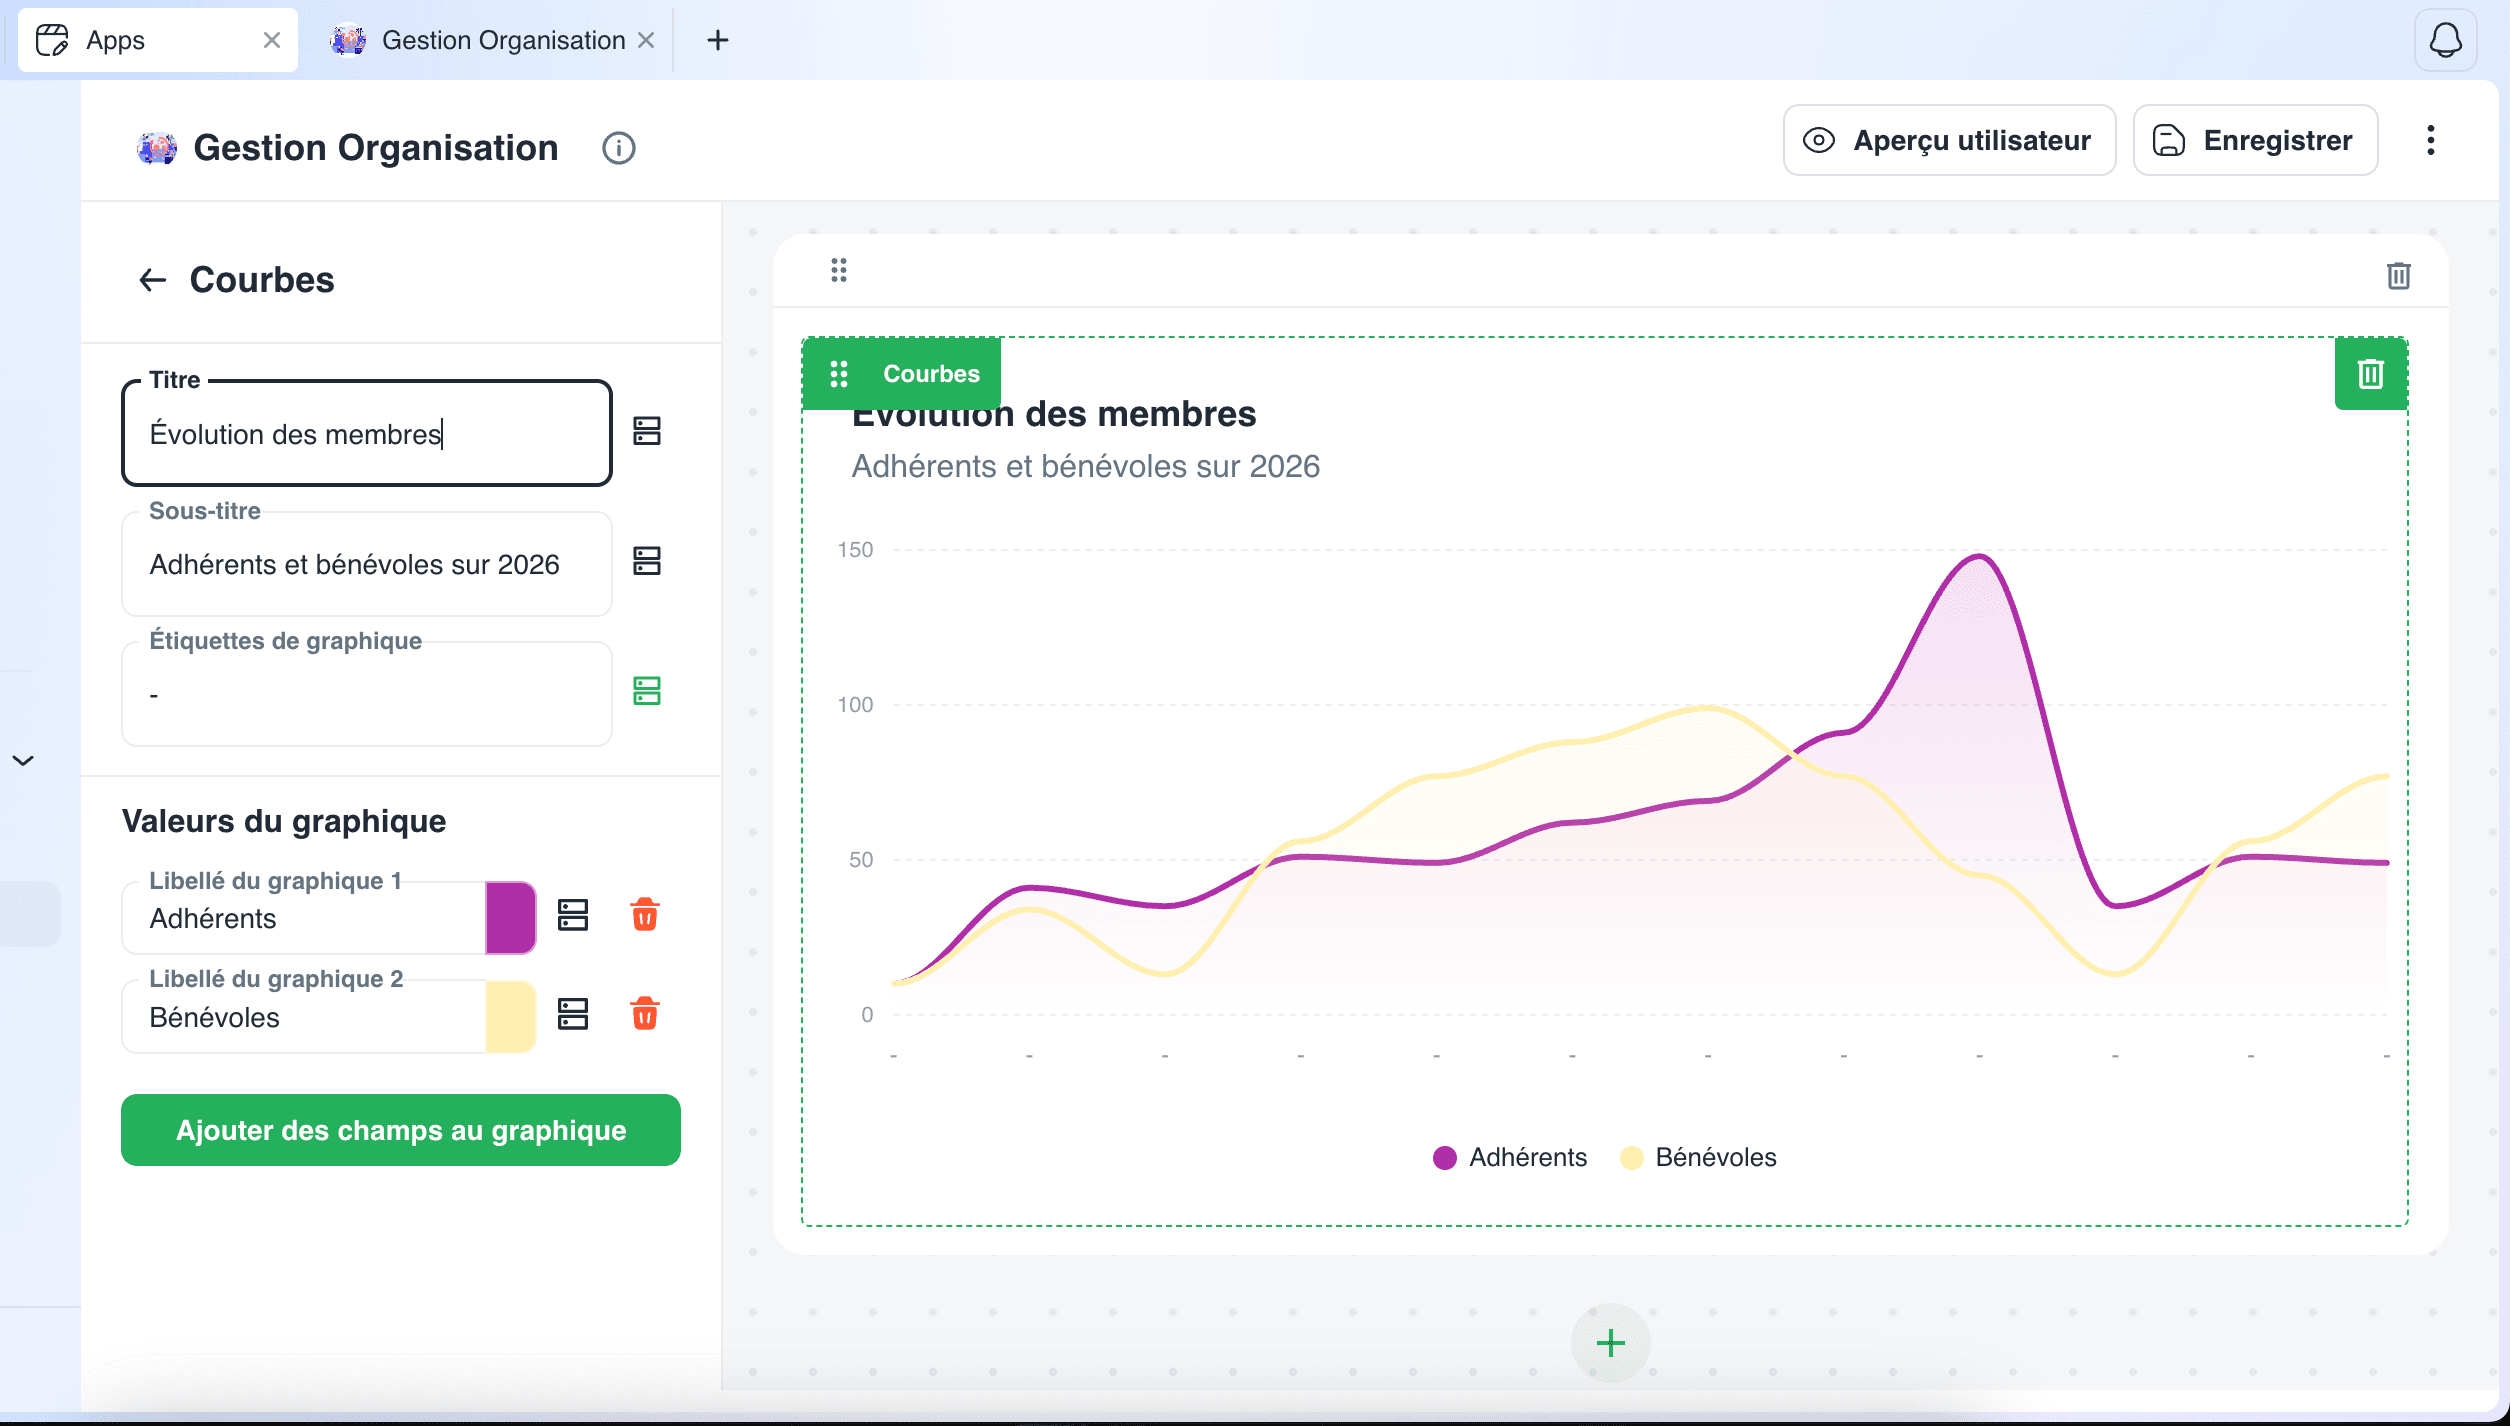Click the section drag handle dots
The image size is (2510, 1426).
tap(839, 270)
